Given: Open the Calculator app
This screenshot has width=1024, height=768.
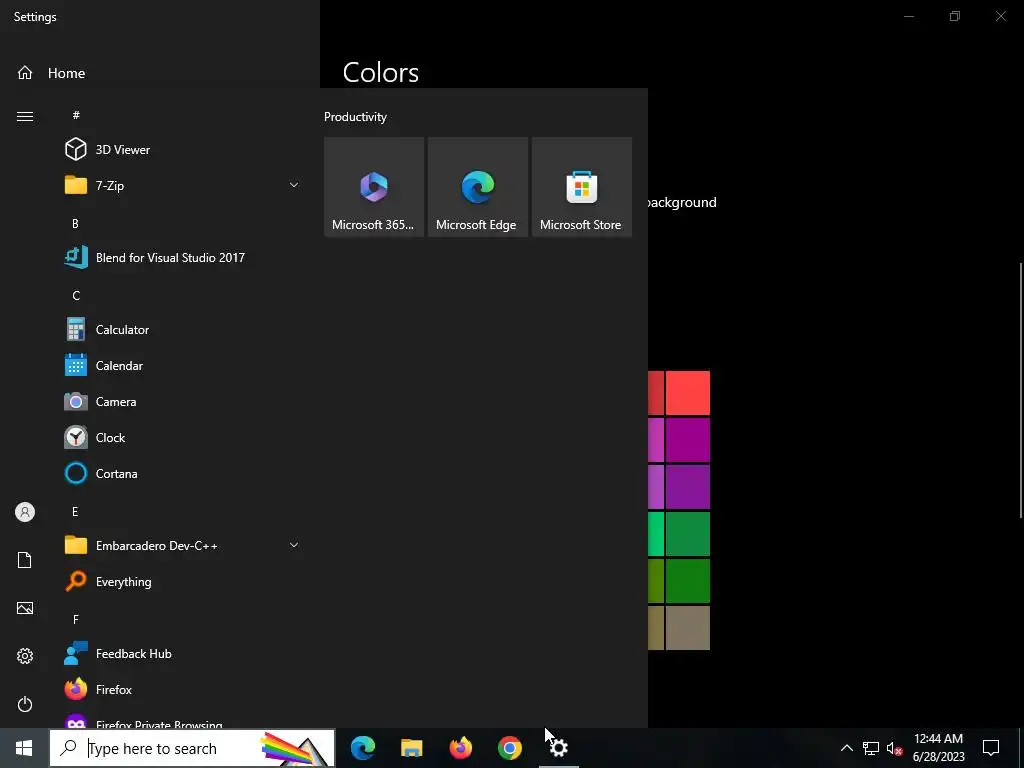Looking at the screenshot, I should coord(183,330).
